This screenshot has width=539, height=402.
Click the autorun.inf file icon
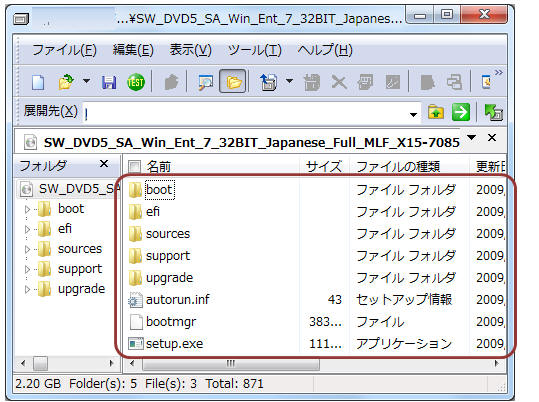click(135, 300)
